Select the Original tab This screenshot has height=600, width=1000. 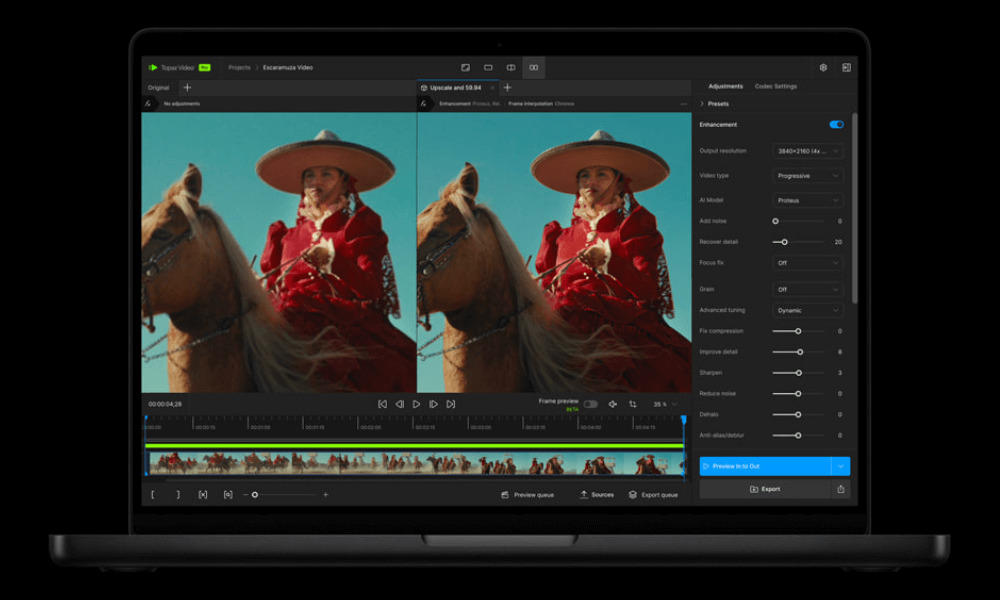(x=159, y=88)
